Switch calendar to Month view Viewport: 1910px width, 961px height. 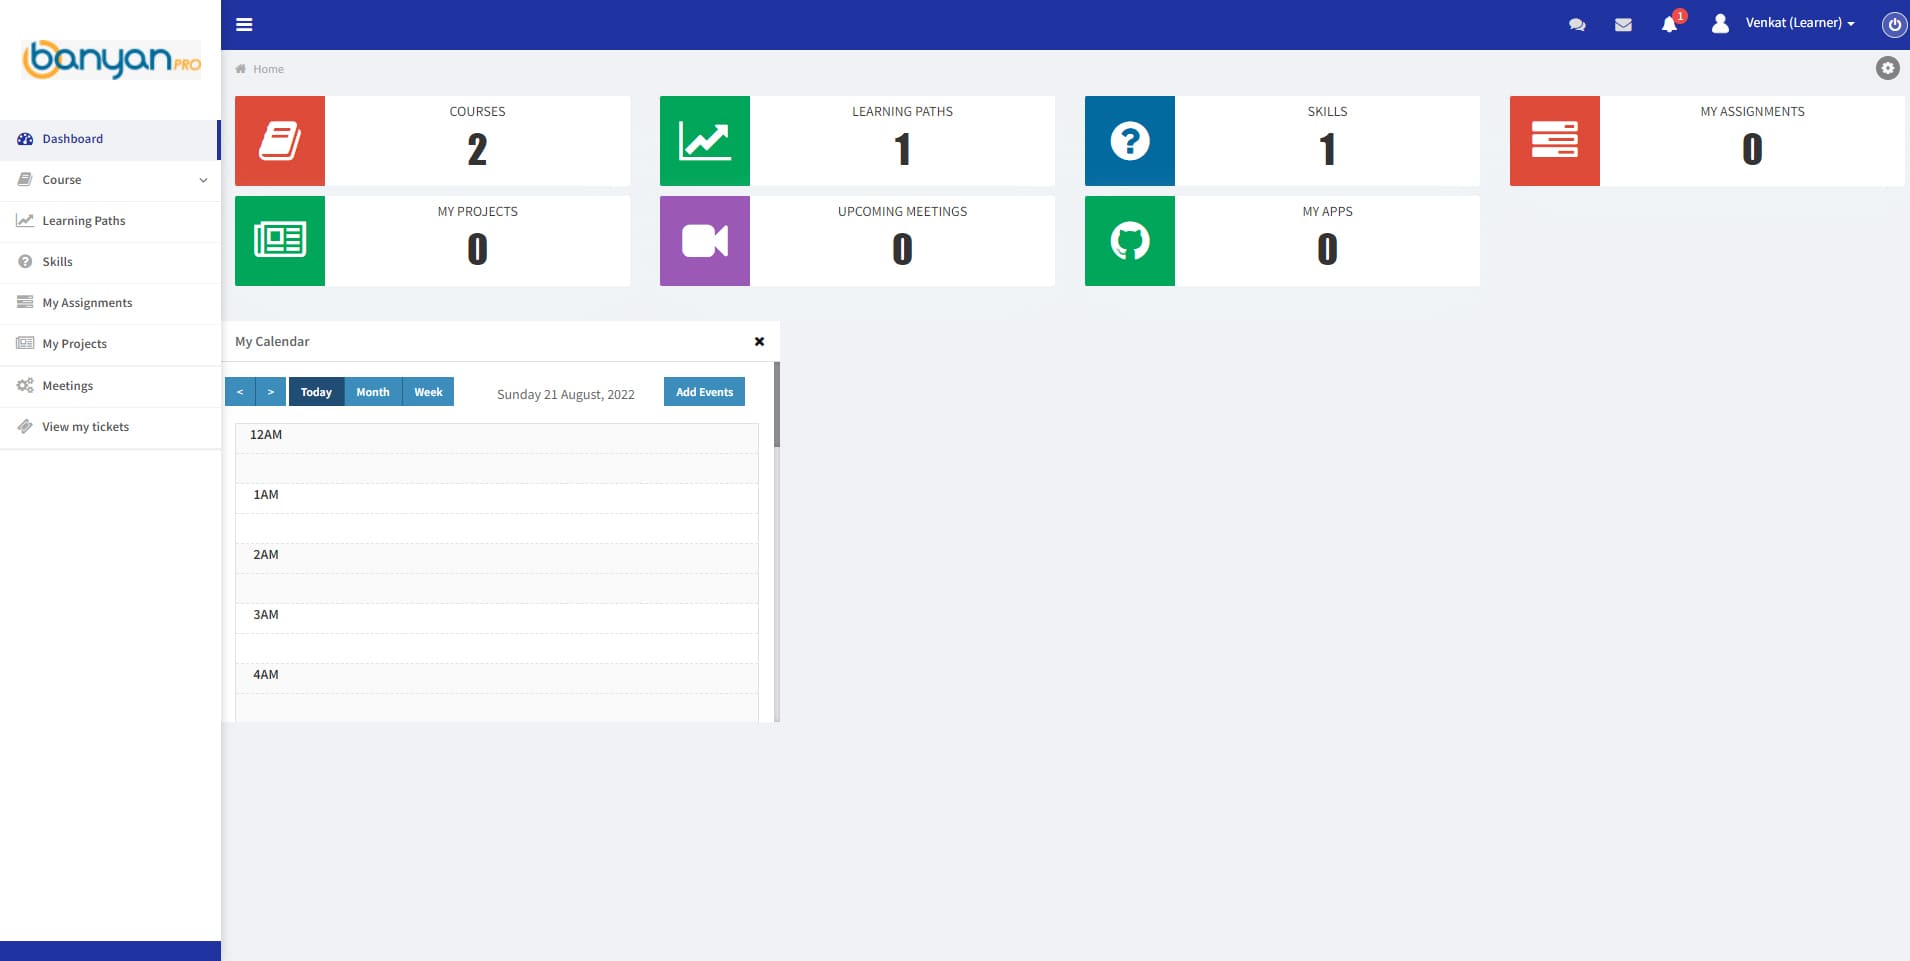click(x=373, y=392)
